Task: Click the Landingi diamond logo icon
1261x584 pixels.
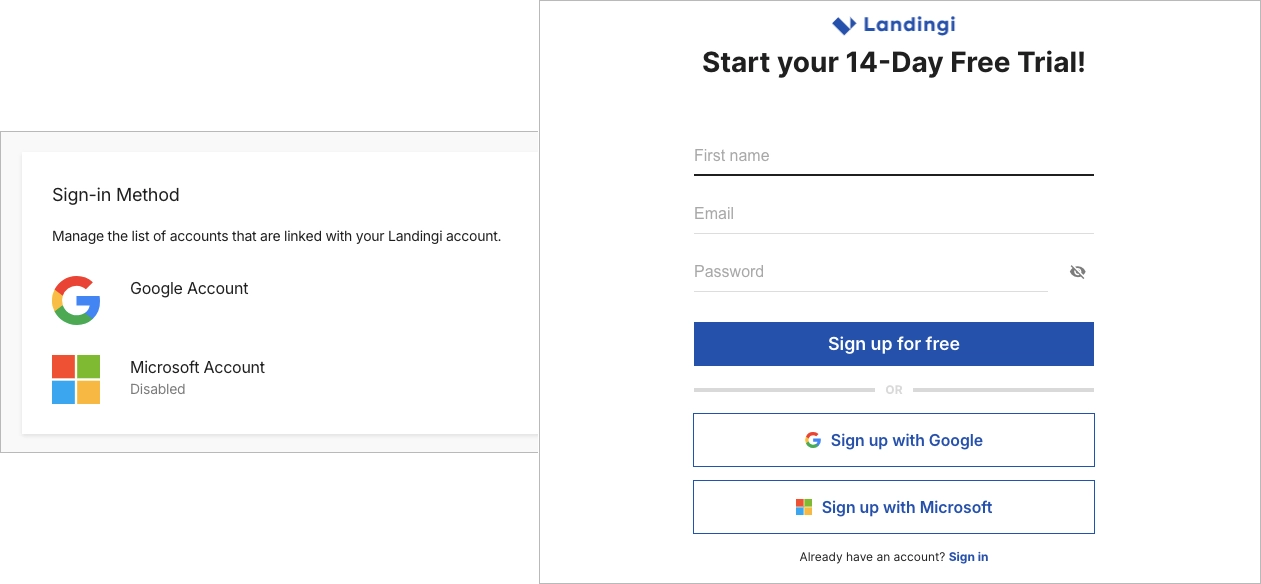Action: [844, 25]
